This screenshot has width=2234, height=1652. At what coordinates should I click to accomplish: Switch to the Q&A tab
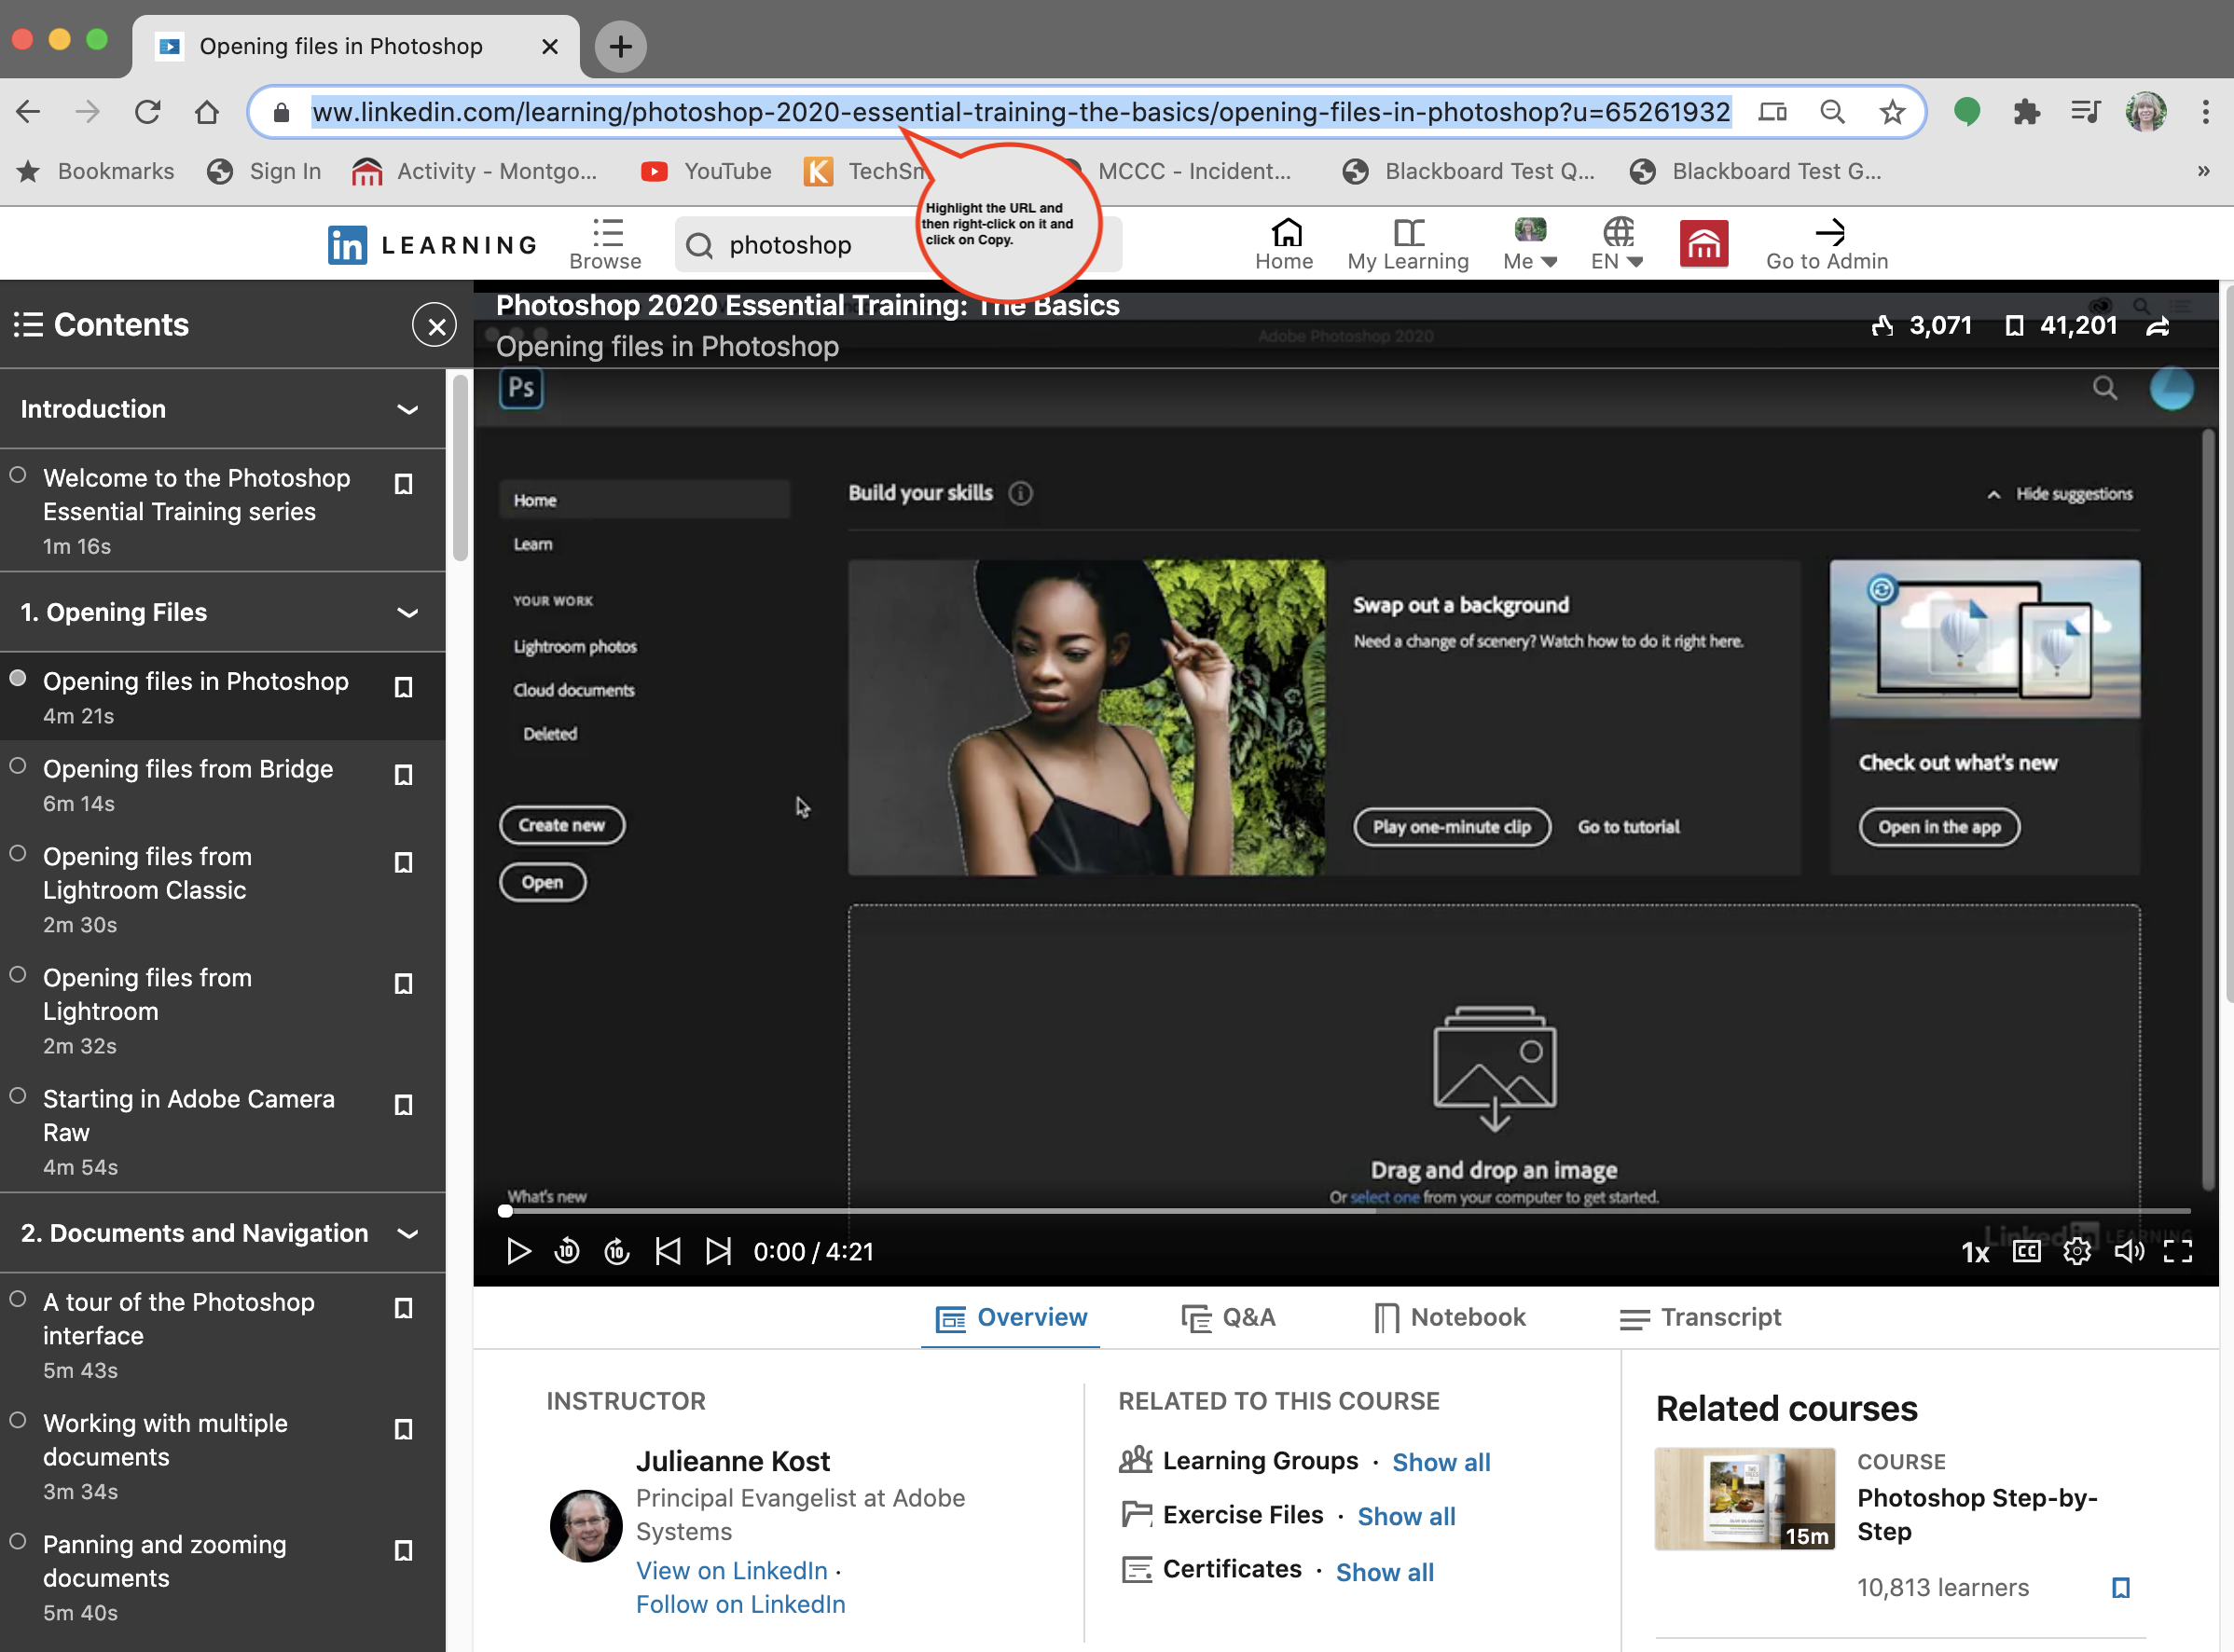click(1228, 1317)
